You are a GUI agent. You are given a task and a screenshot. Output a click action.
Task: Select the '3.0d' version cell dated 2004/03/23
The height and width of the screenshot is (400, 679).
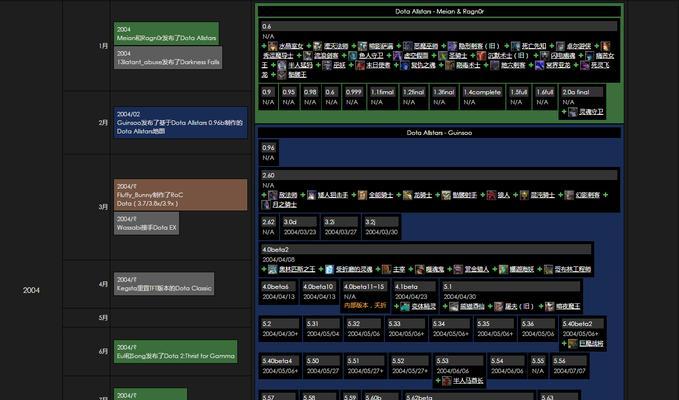point(300,227)
